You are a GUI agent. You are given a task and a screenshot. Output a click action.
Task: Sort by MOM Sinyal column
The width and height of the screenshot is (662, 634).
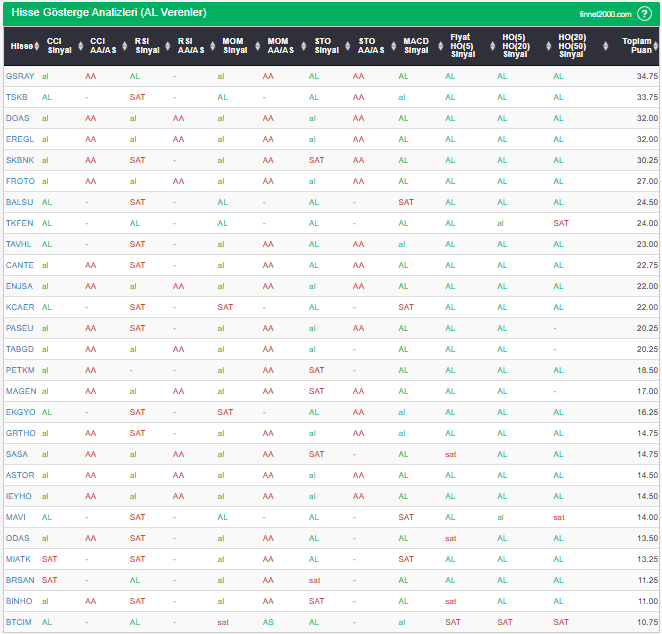(235, 46)
